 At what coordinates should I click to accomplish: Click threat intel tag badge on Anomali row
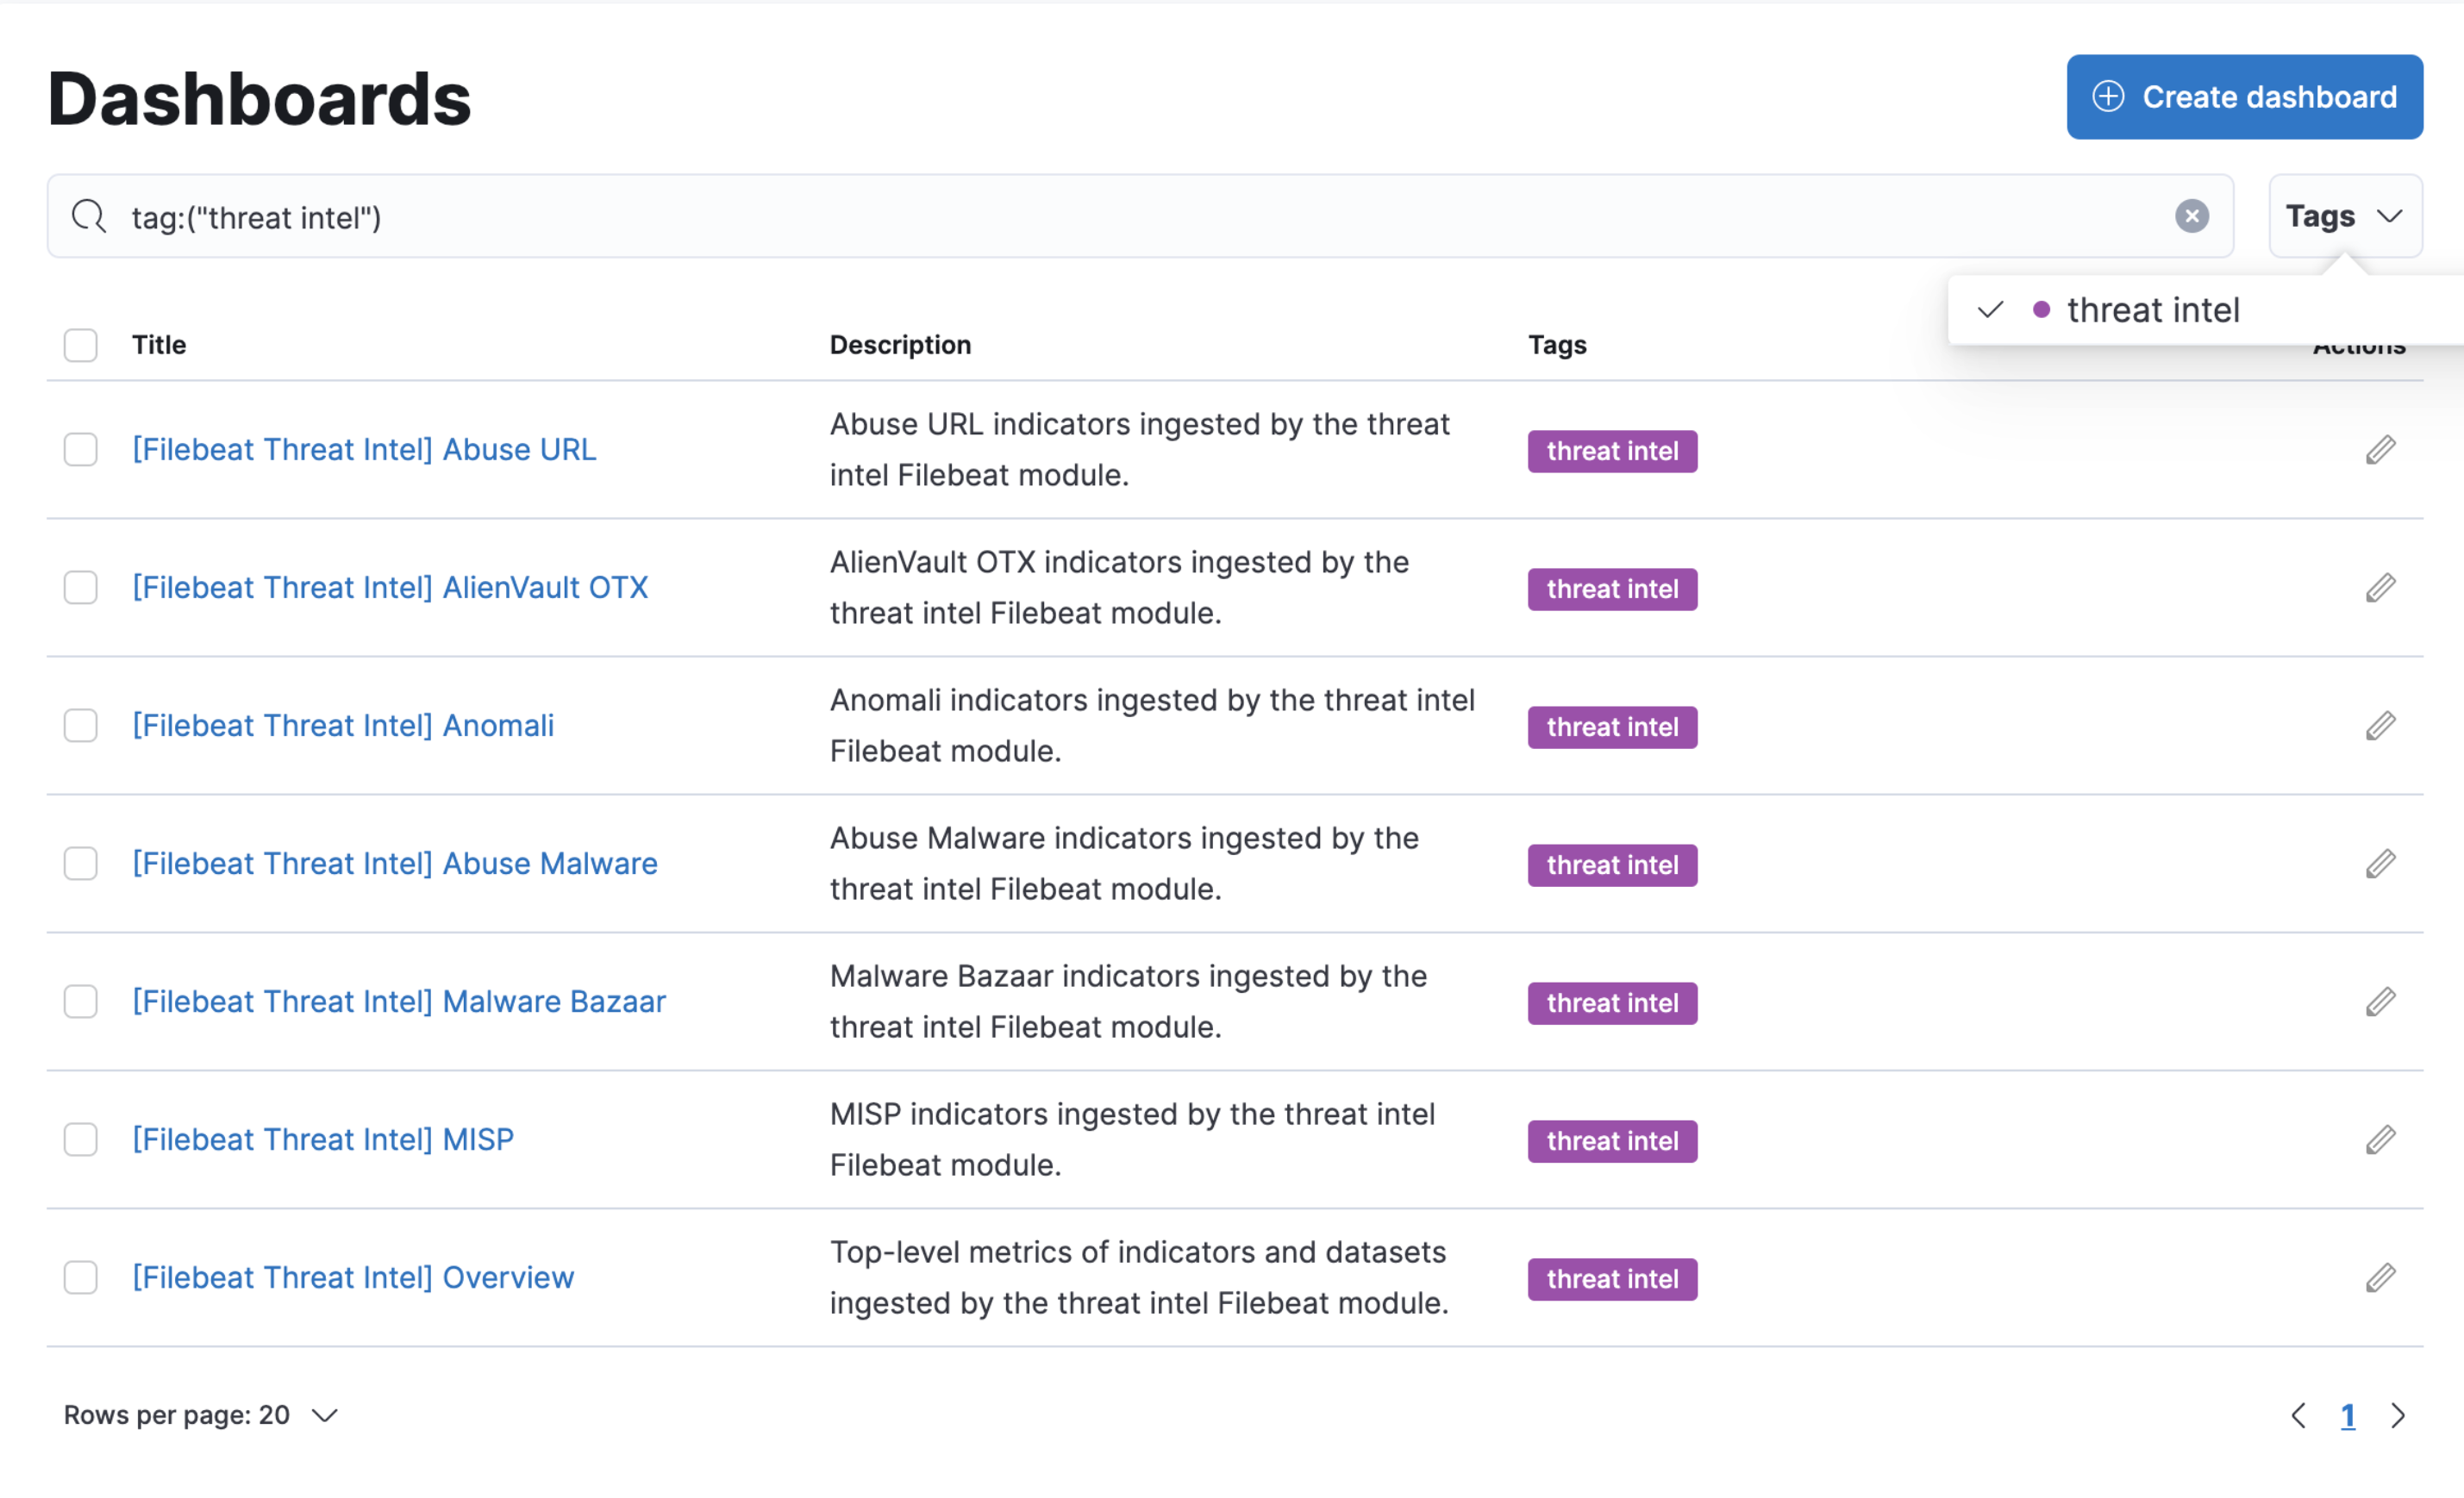point(1612,728)
